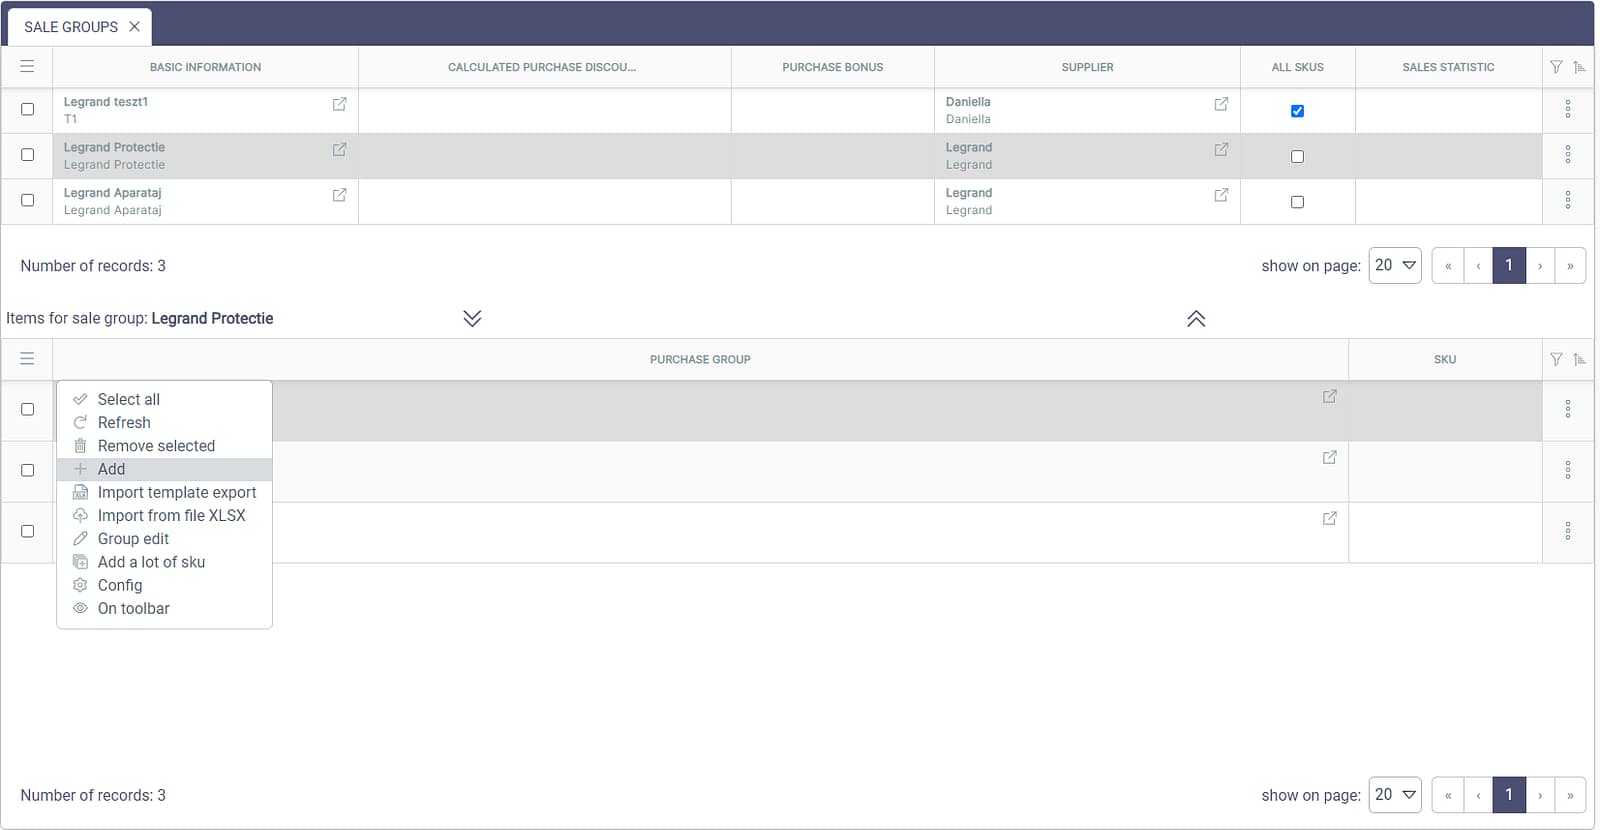Open top show-on-page 20 dropdown
The image size is (1600, 830).
tap(1395, 266)
